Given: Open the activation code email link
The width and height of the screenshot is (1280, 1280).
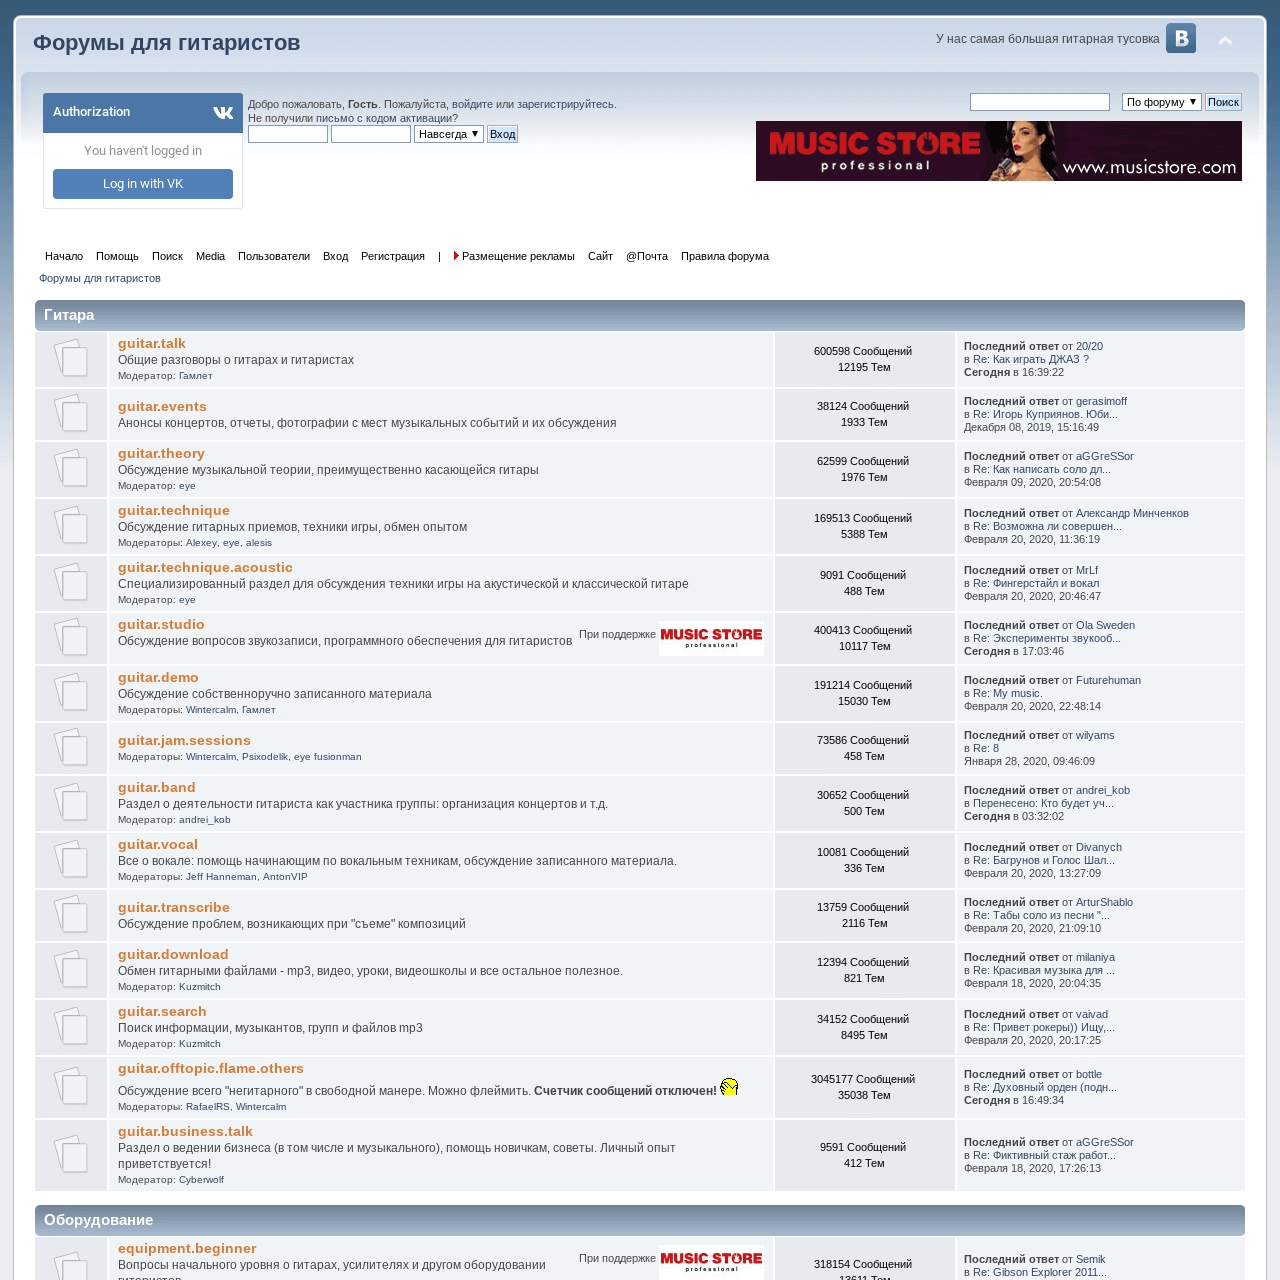Looking at the screenshot, I should pyautogui.click(x=384, y=118).
